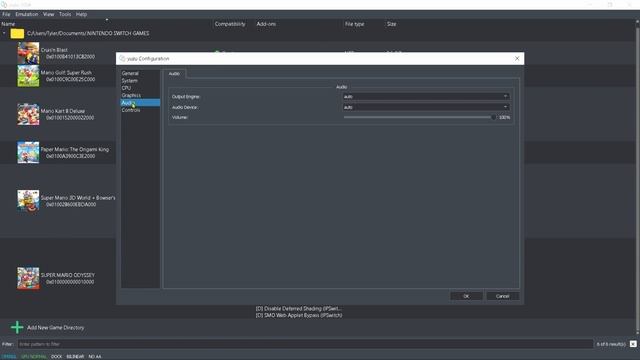Click the Disable Deferred Shading add-on text

pos(299,309)
